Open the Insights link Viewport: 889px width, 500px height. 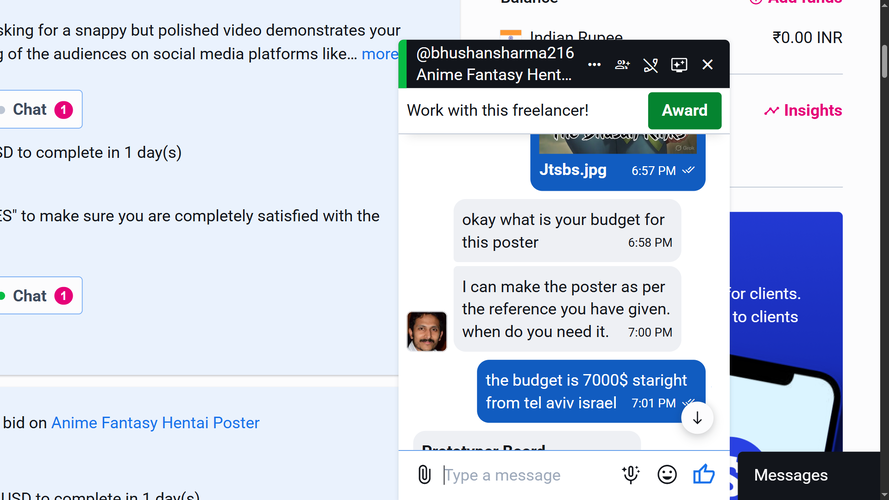point(803,111)
